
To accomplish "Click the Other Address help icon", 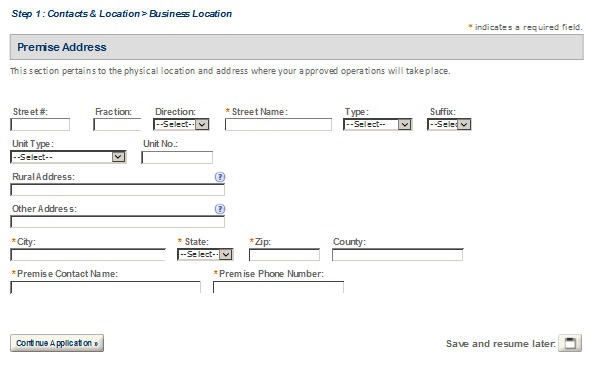I will (220, 209).
